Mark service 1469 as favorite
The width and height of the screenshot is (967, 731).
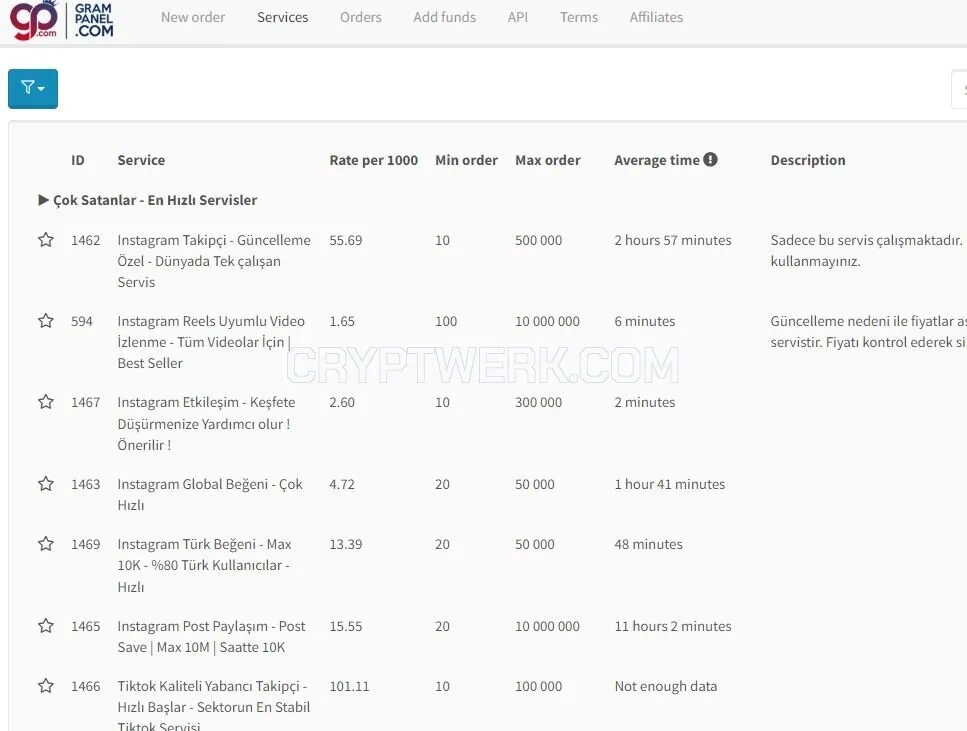pos(46,543)
